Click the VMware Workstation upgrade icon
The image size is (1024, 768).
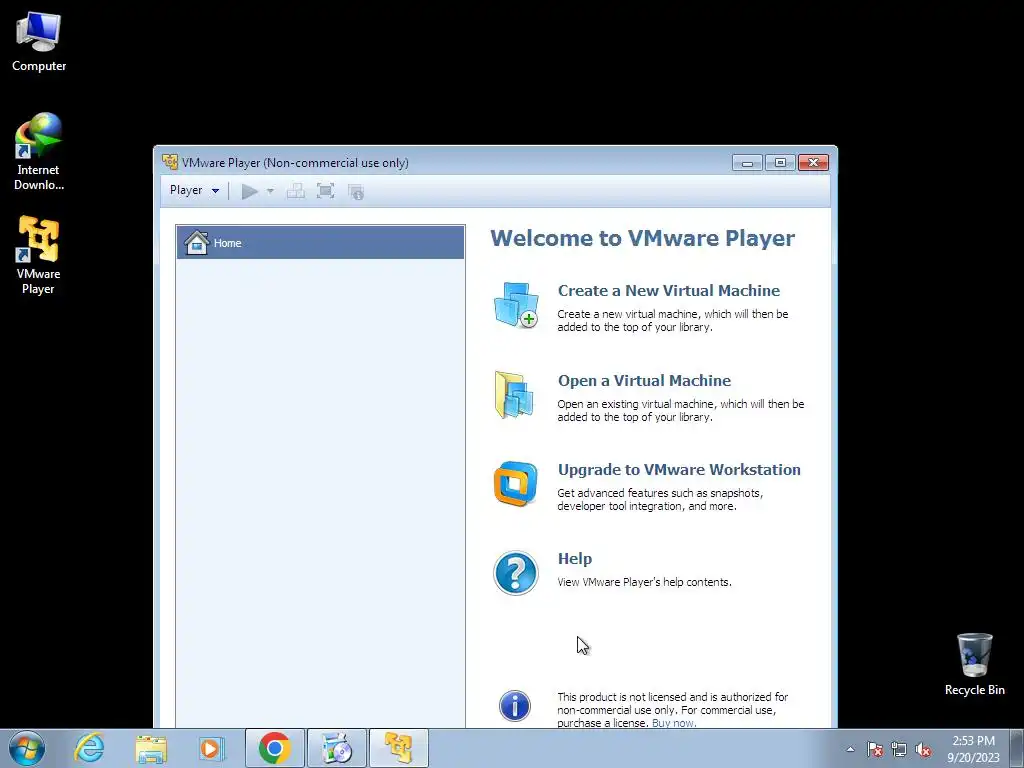(x=515, y=484)
